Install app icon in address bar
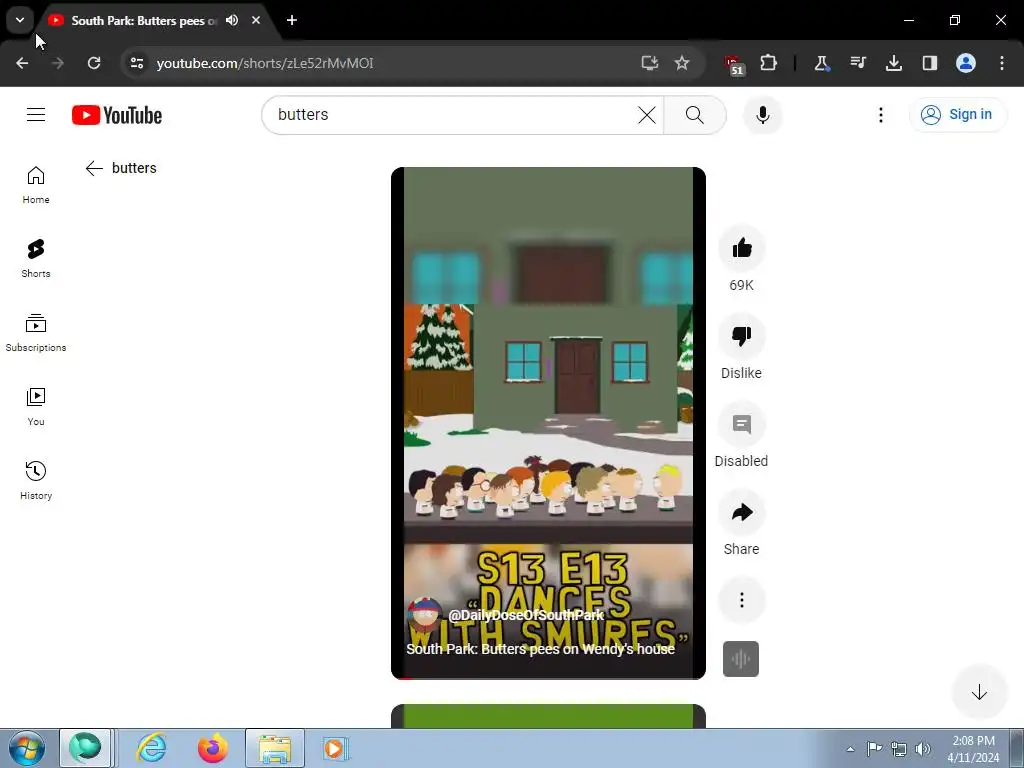Image resolution: width=1024 pixels, height=768 pixels. pyautogui.click(x=649, y=63)
